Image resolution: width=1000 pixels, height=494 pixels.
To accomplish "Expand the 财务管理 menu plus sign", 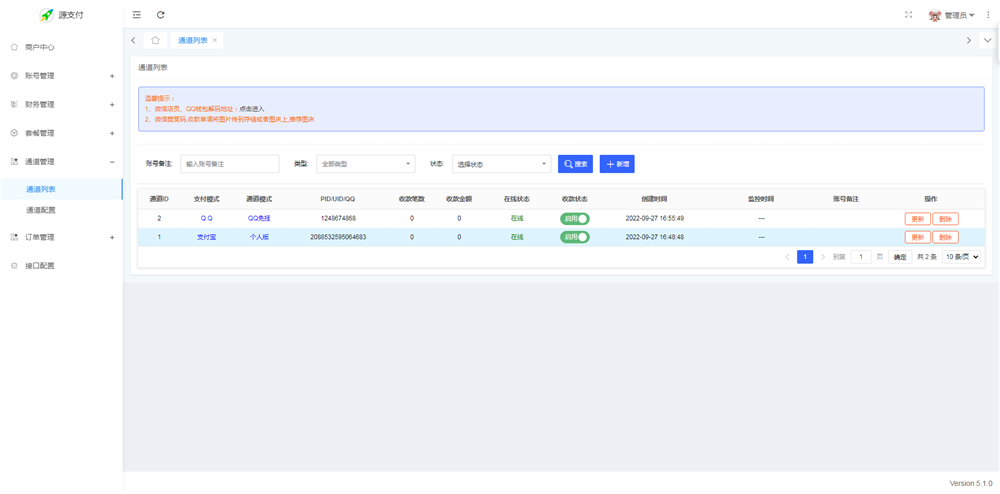I will 112,105.
